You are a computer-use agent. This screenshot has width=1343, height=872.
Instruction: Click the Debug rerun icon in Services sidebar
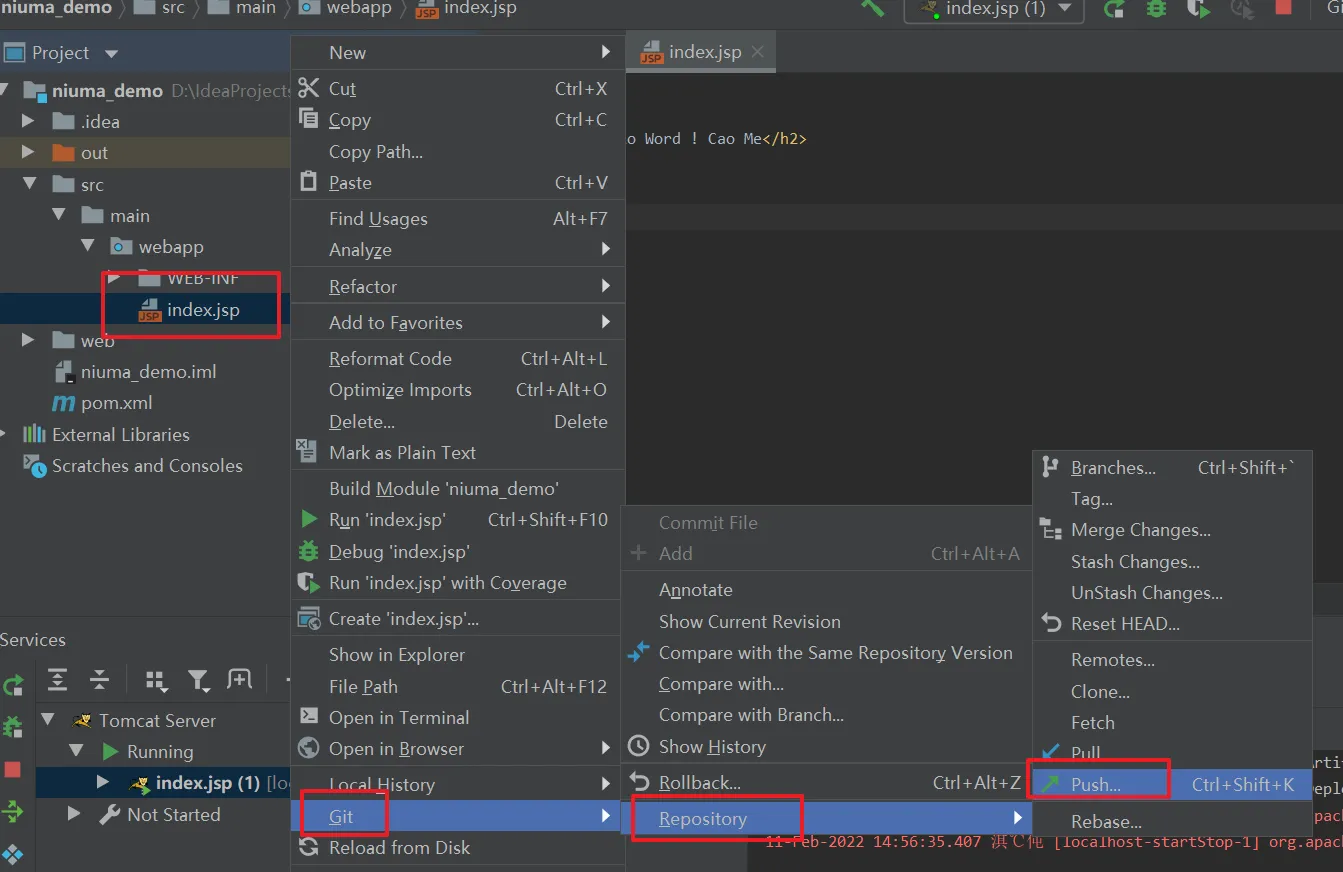pos(12,727)
